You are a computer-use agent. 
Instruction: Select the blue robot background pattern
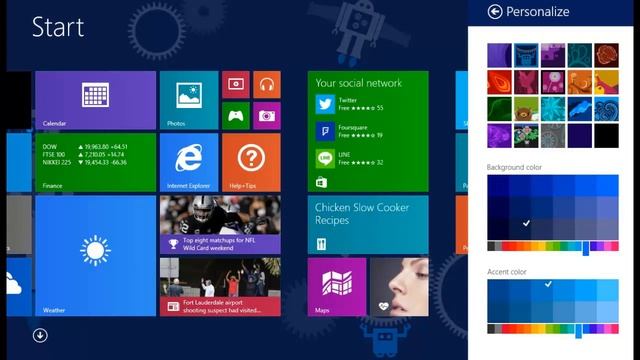[526, 55]
